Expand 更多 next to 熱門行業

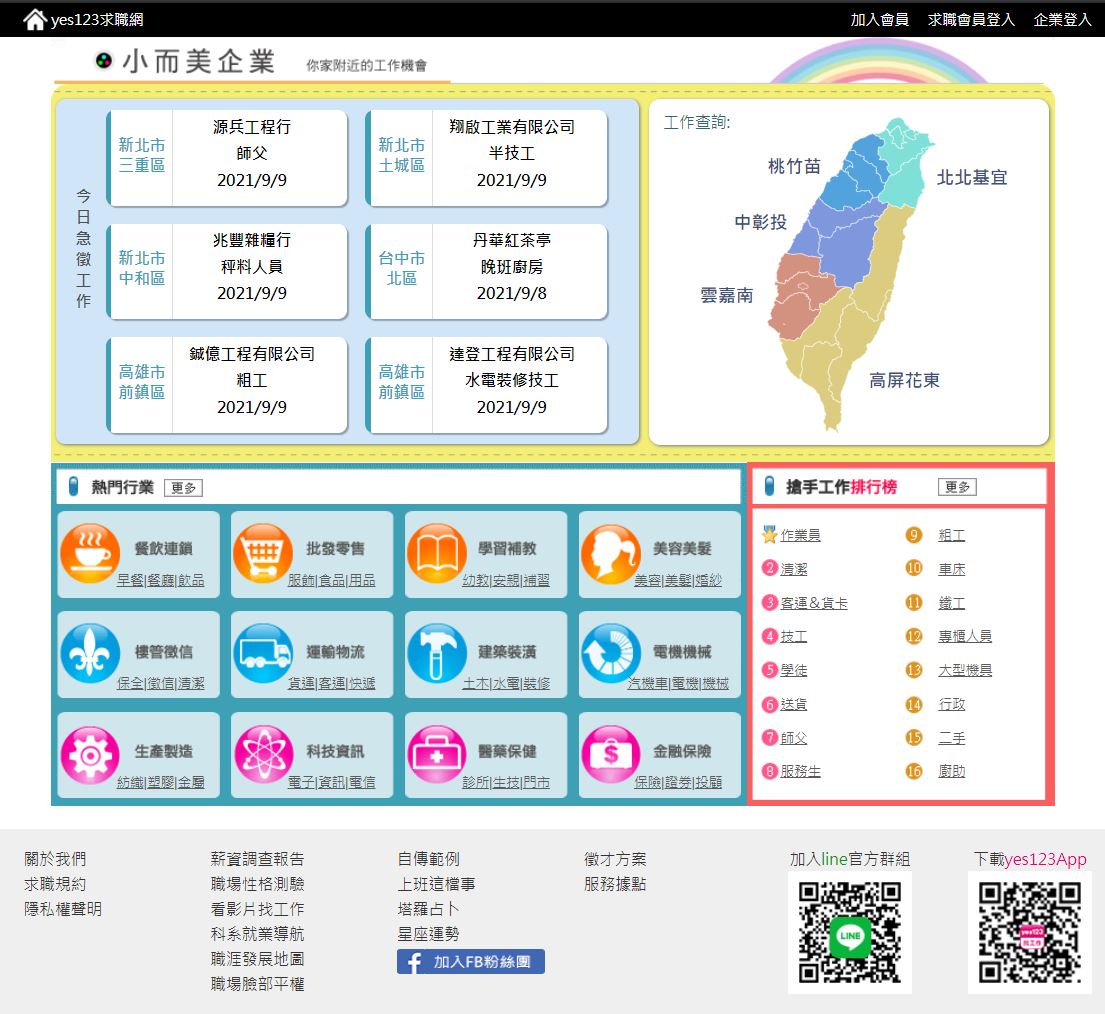[183, 488]
